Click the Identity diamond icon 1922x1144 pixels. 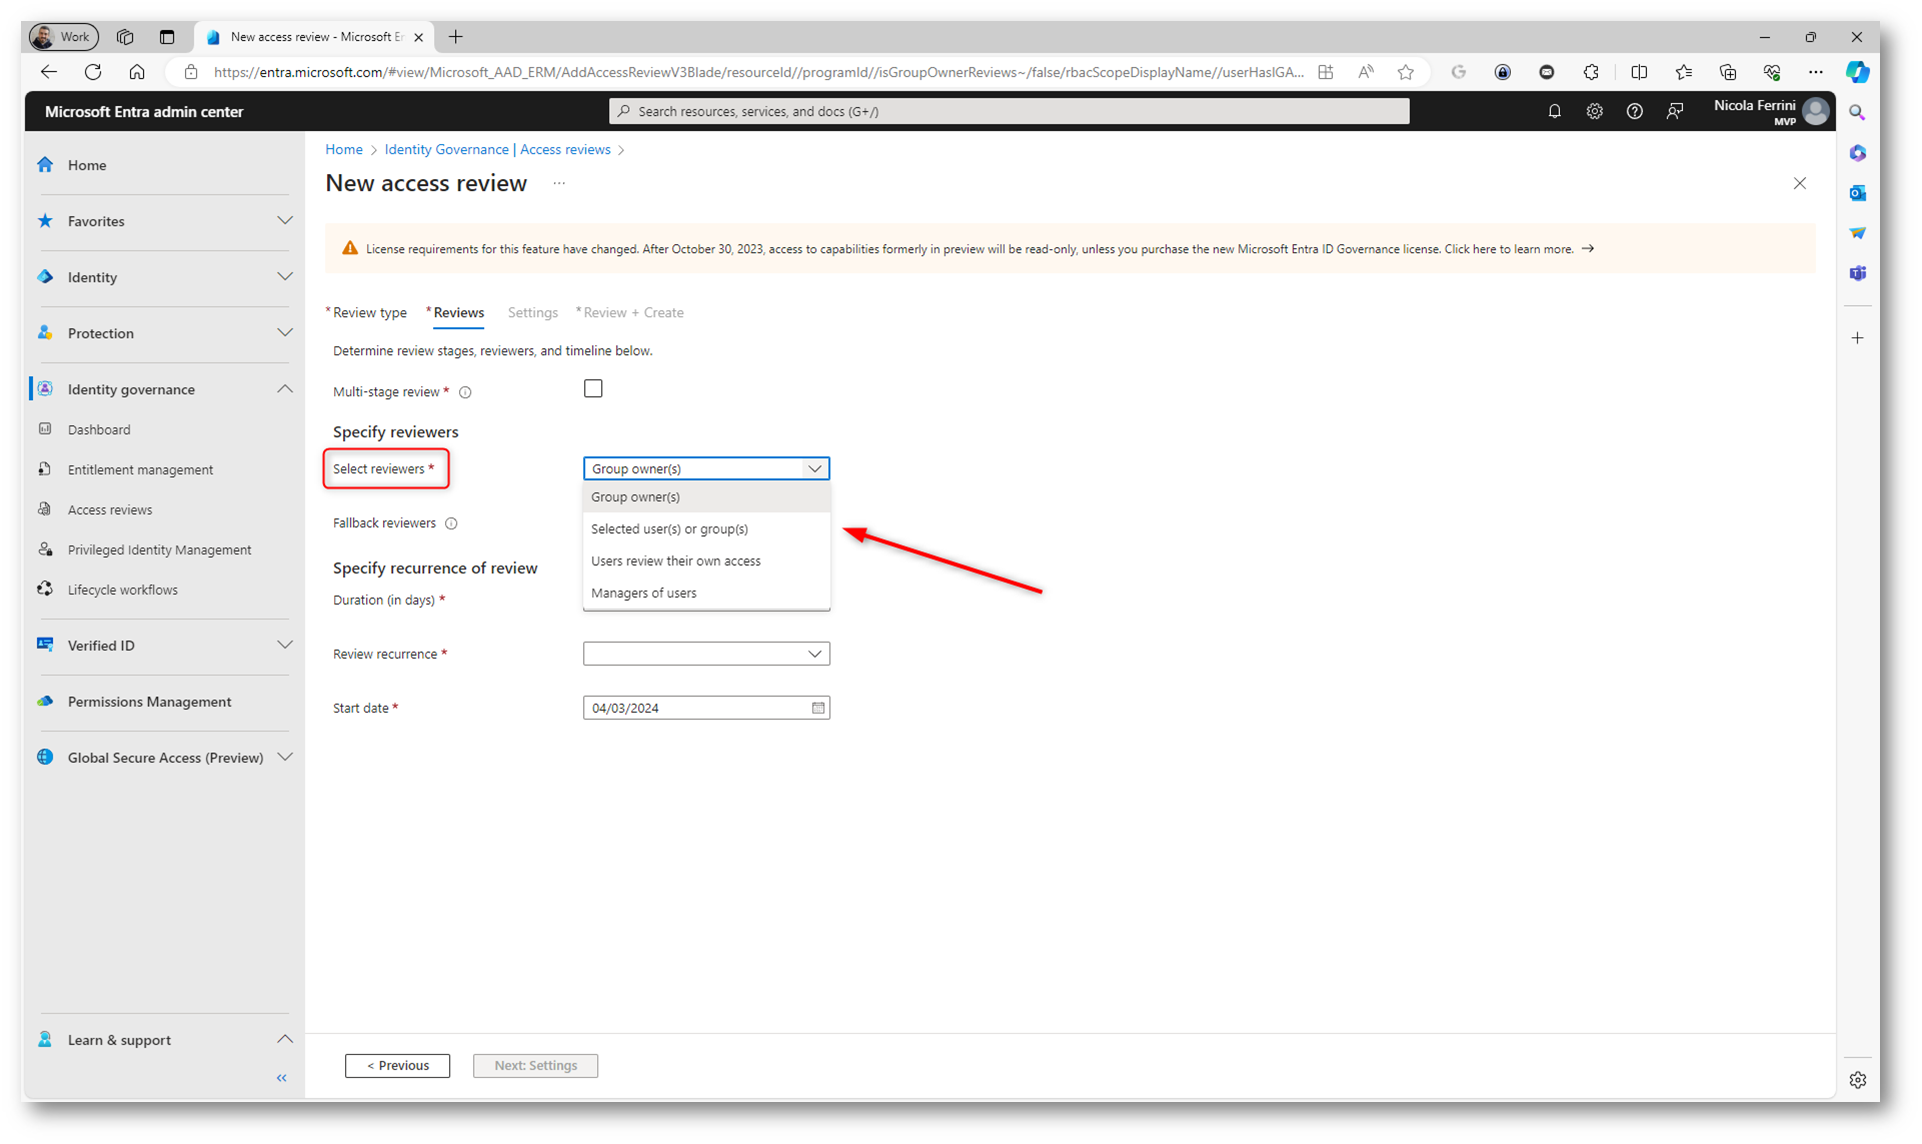coord(45,277)
